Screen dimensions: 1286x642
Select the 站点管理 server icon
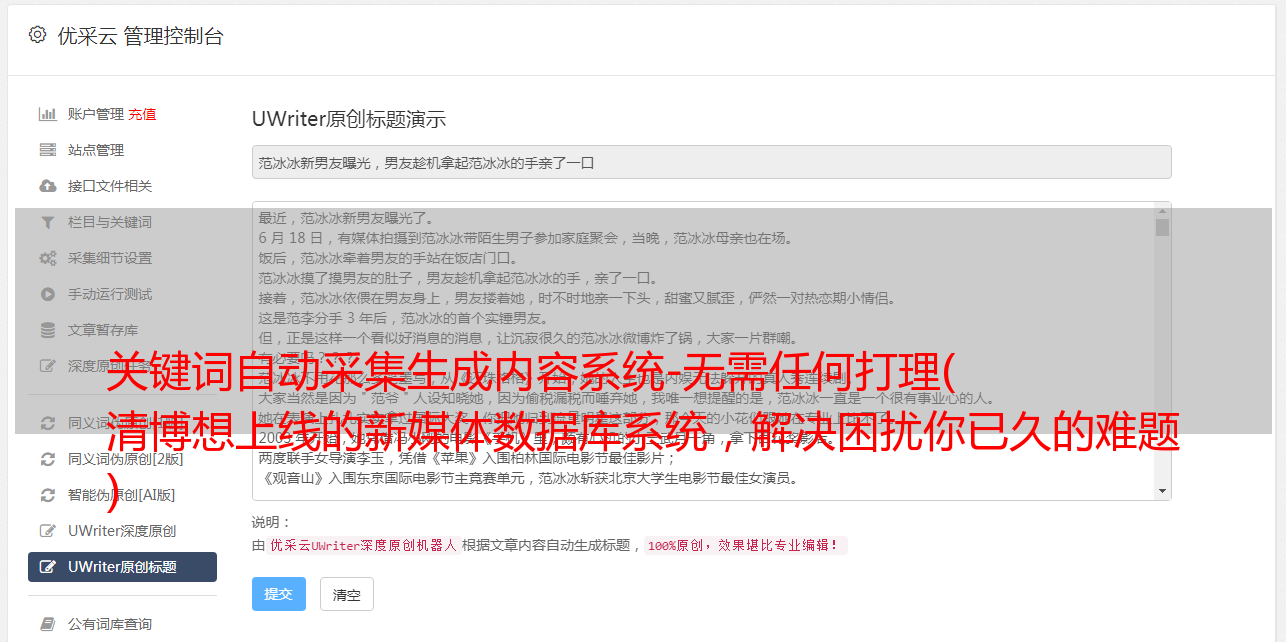point(47,150)
